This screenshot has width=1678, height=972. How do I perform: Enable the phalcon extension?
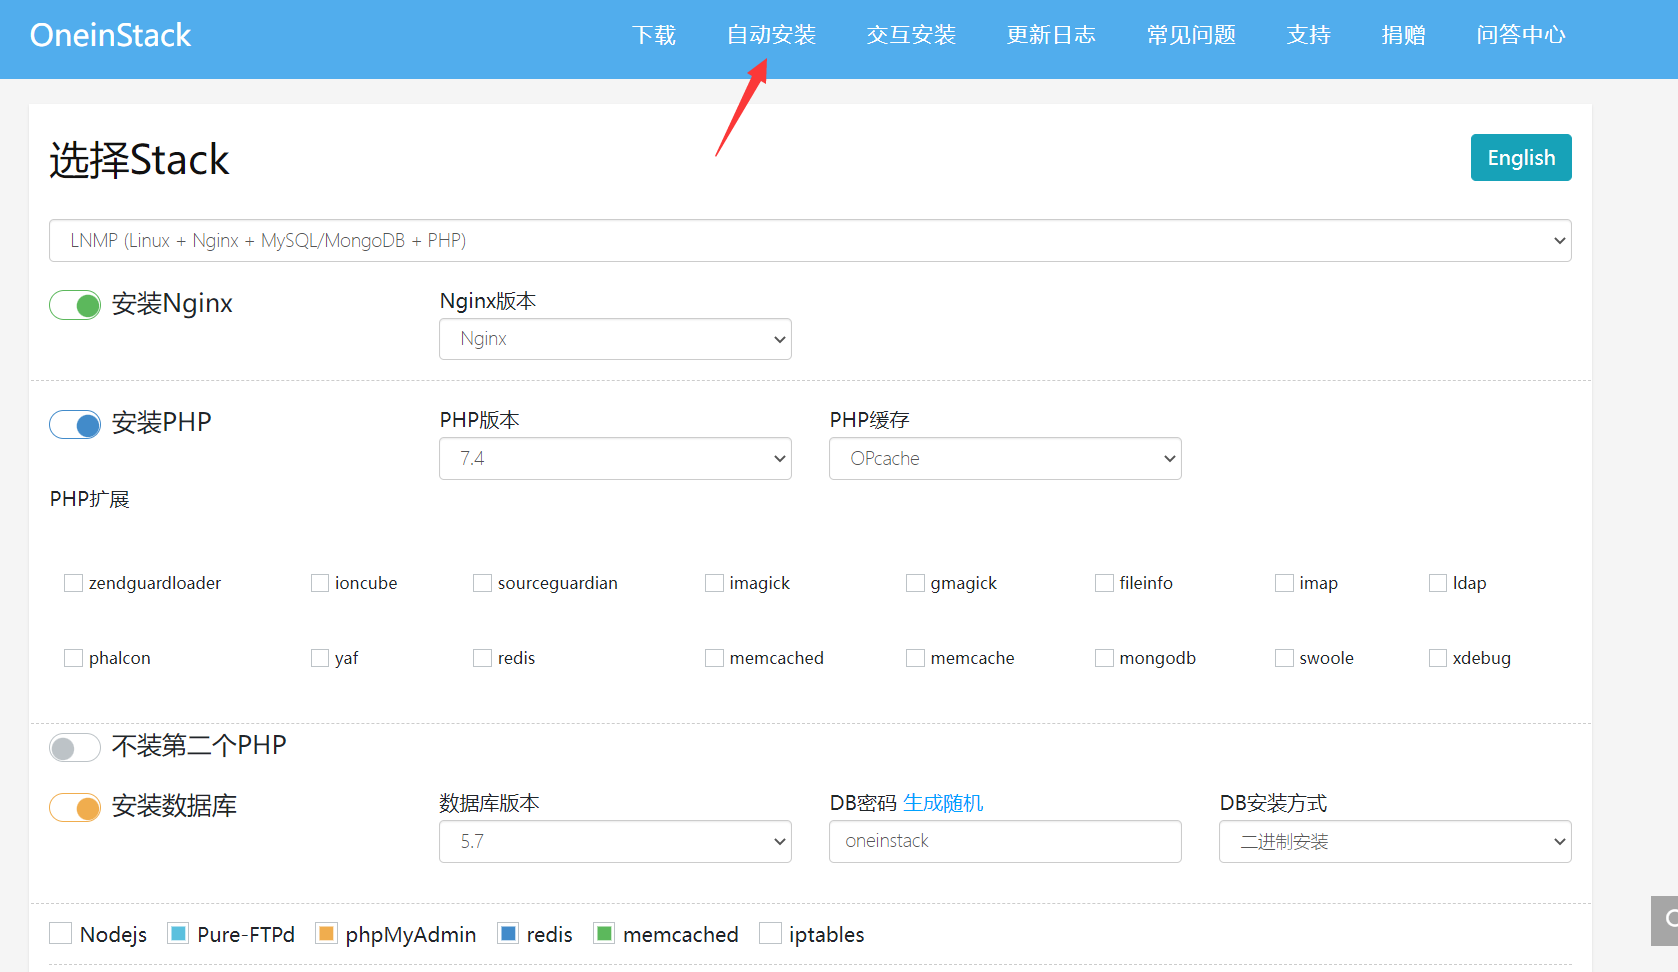point(73,658)
